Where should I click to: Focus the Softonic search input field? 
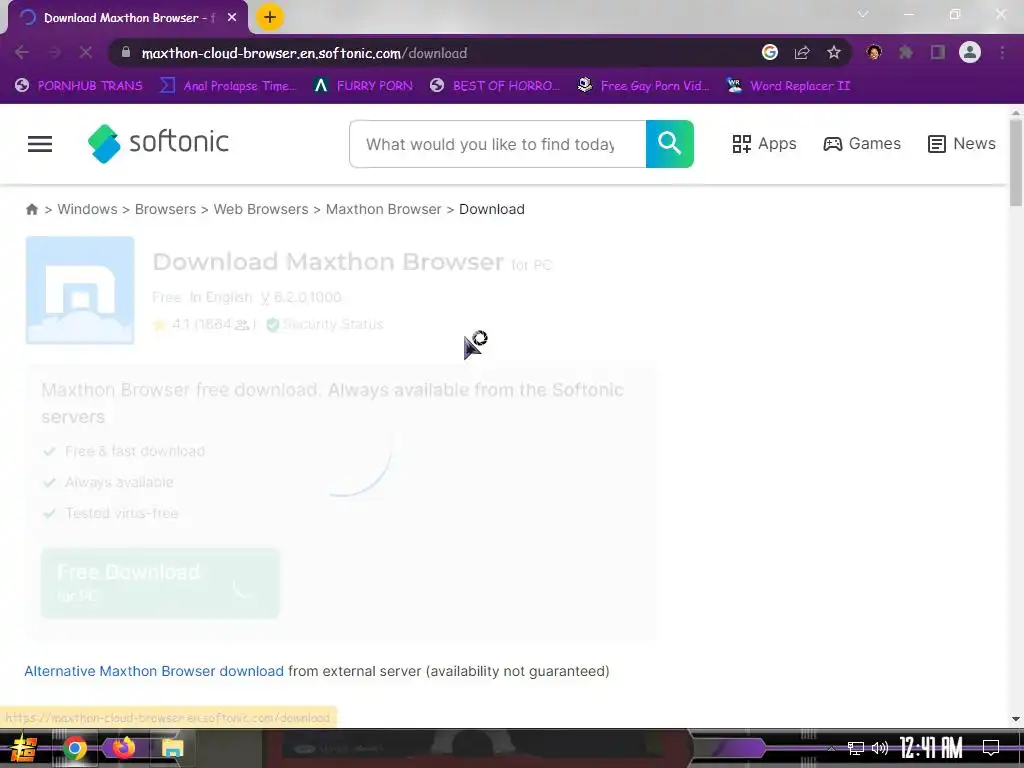(498, 144)
